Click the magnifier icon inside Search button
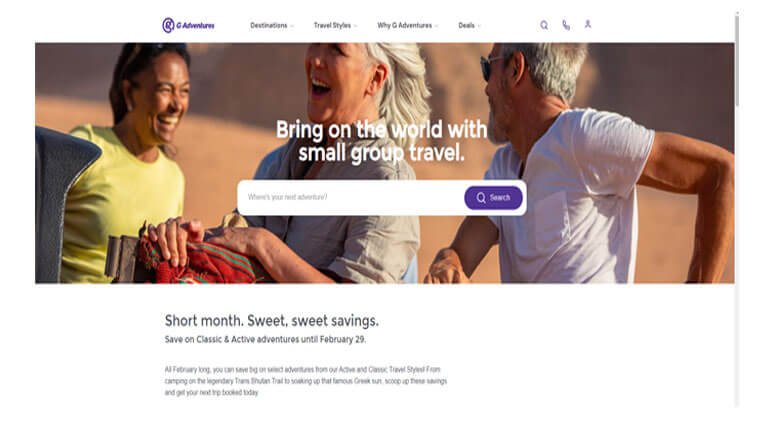 pyautogui.click(x=481, y=197)
